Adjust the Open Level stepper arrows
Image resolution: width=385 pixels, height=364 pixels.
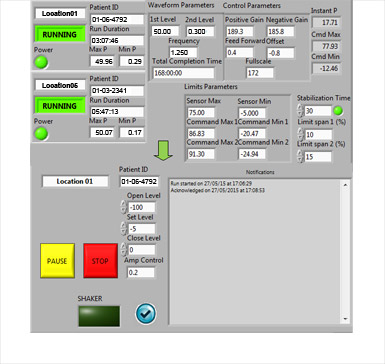(124, 207)
